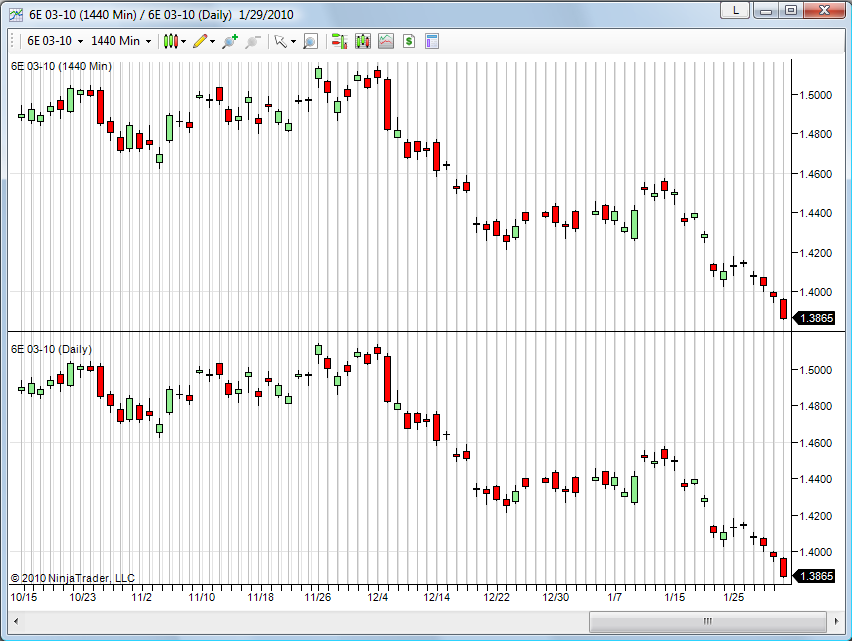Click the chart window icon in title bar

[x=15, y=15]
